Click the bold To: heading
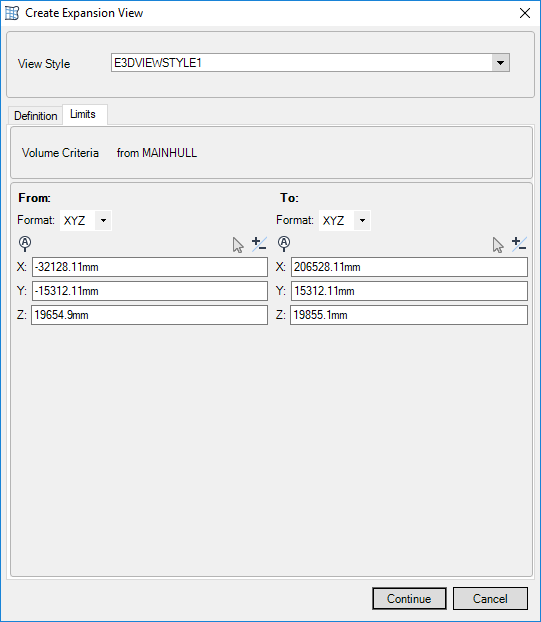The width and height of the screenshot is (541, 622). [290, 198]
